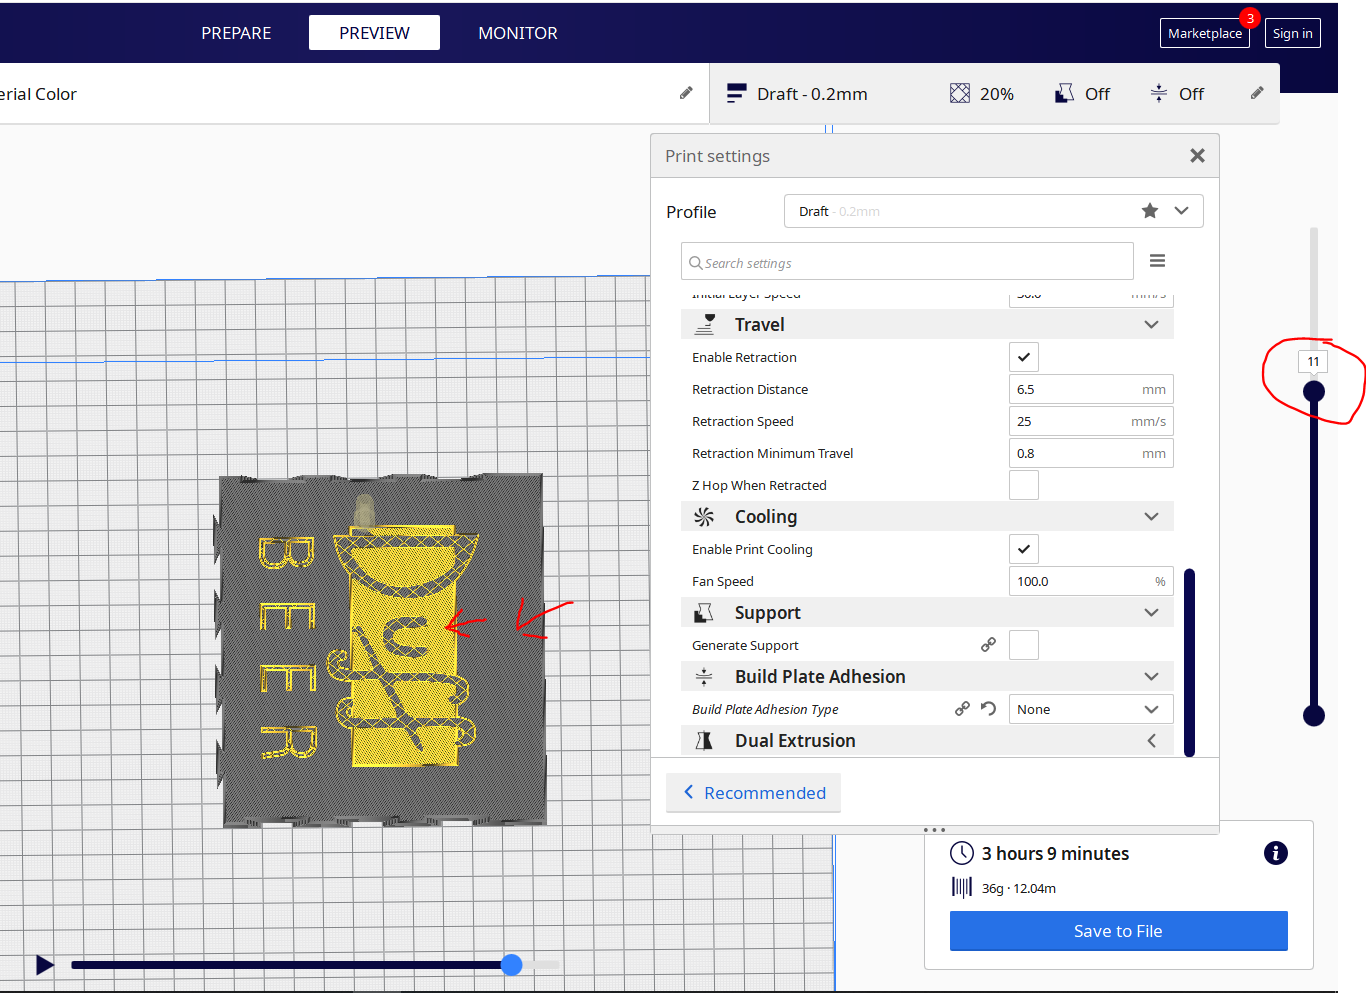Screen dimensions: 1366x993
Task: Save sliced model to file
Action: [x=1118, y=931]
